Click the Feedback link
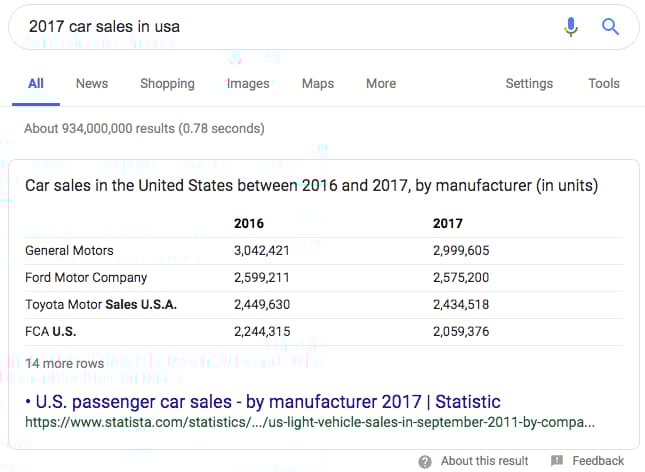645x472 pixels. 598,461
